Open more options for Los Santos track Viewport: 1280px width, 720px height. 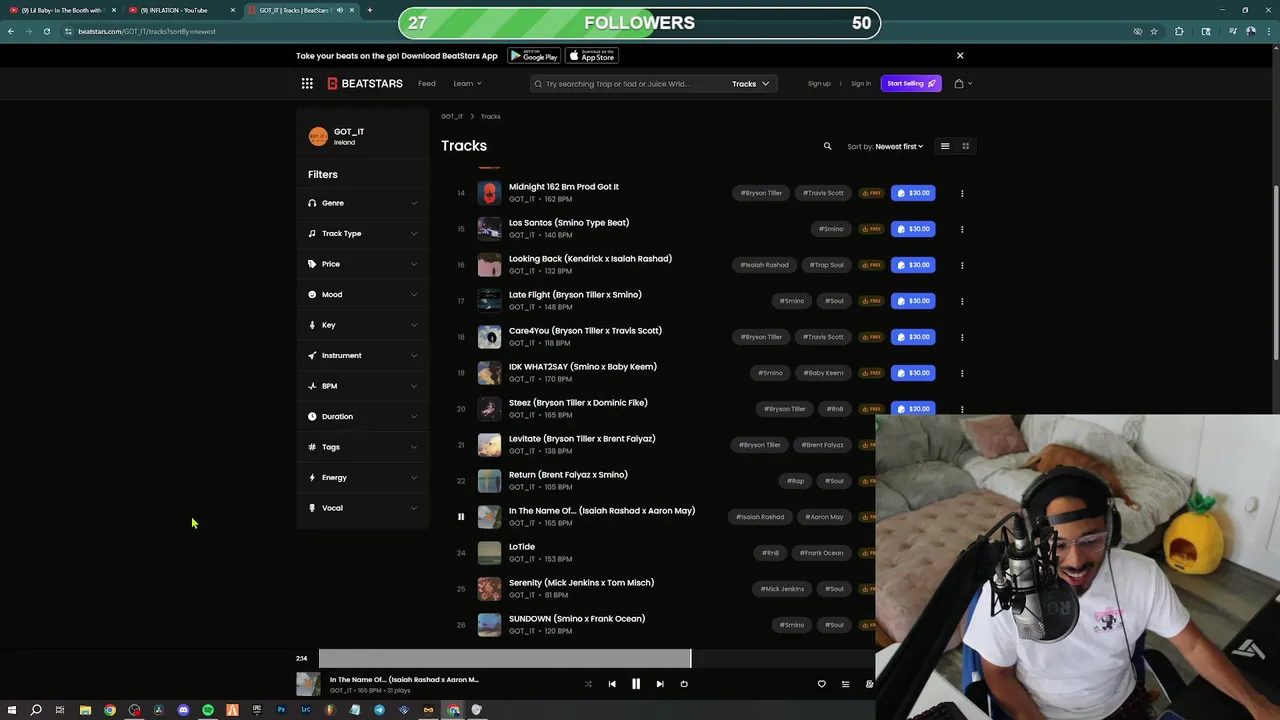(x=962, y=229)
